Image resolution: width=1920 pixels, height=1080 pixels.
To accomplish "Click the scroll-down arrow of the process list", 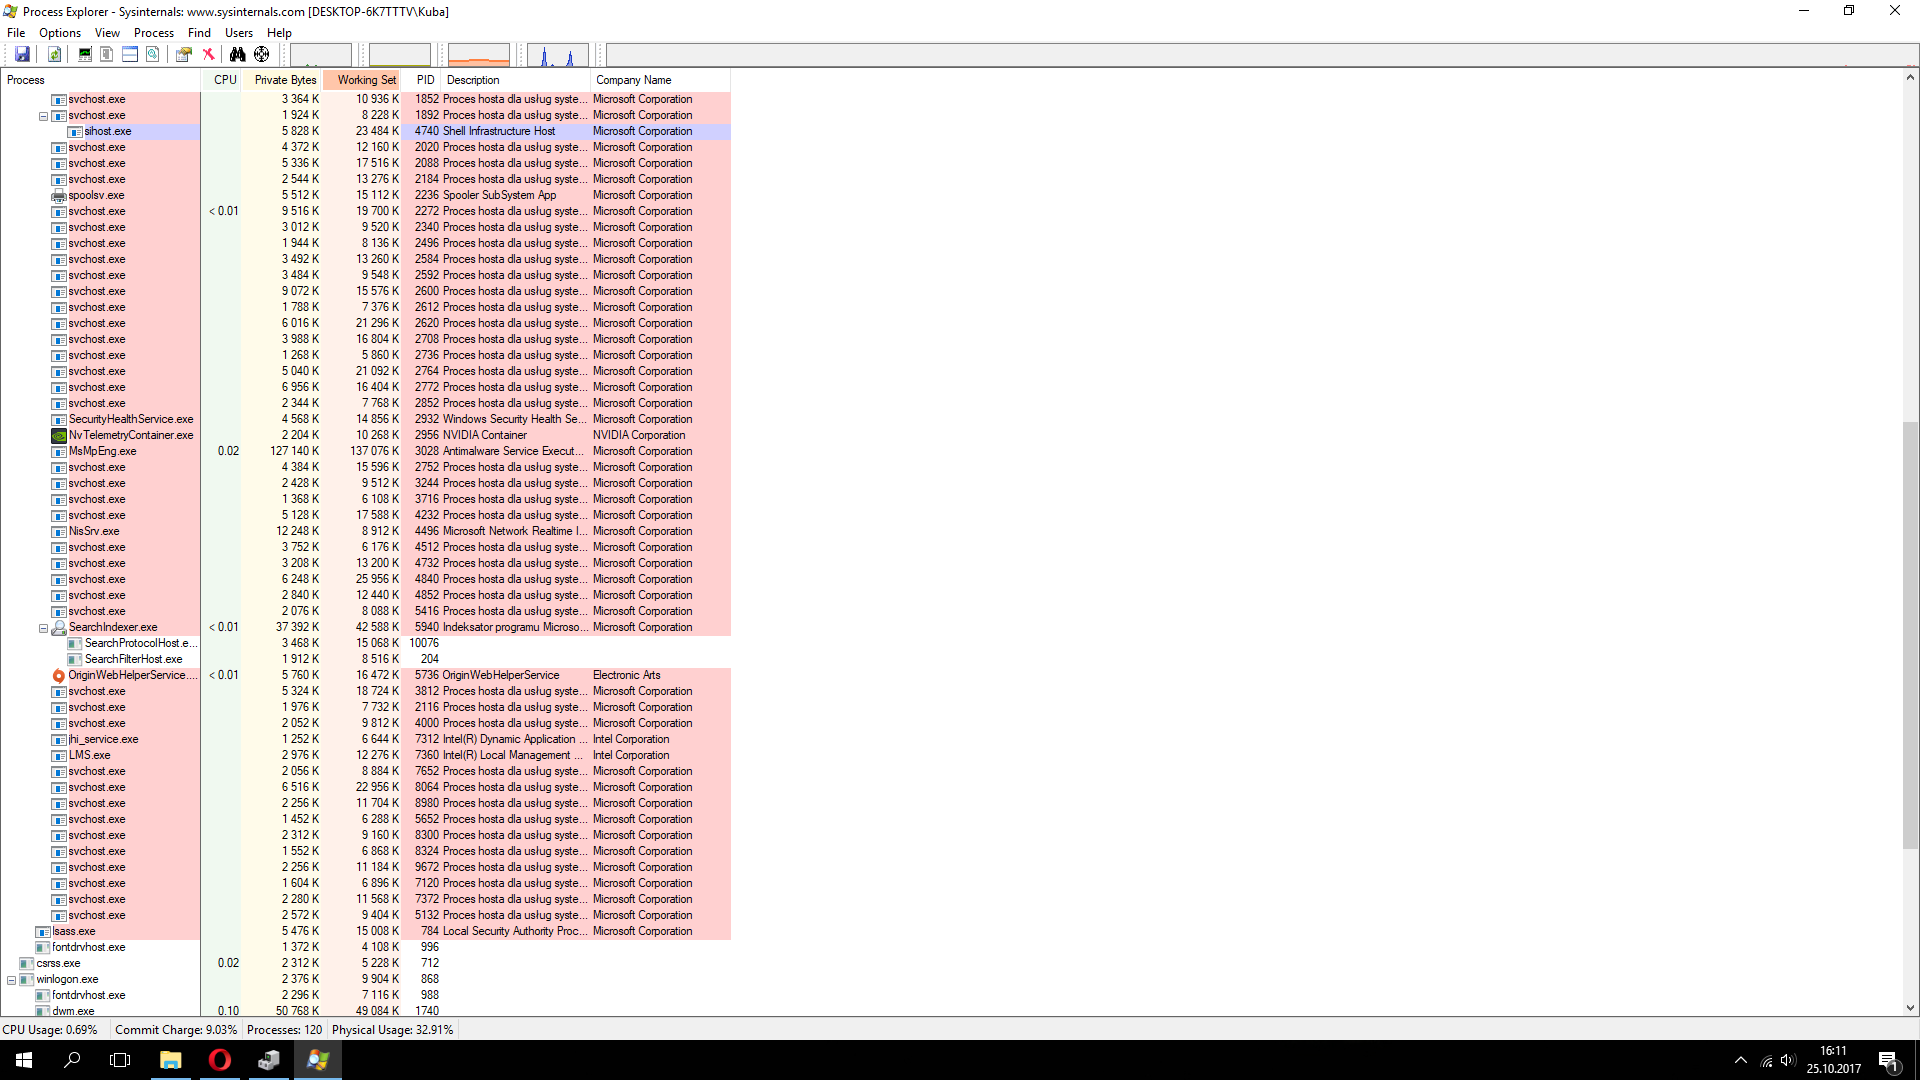I will click(1910, 1008).
